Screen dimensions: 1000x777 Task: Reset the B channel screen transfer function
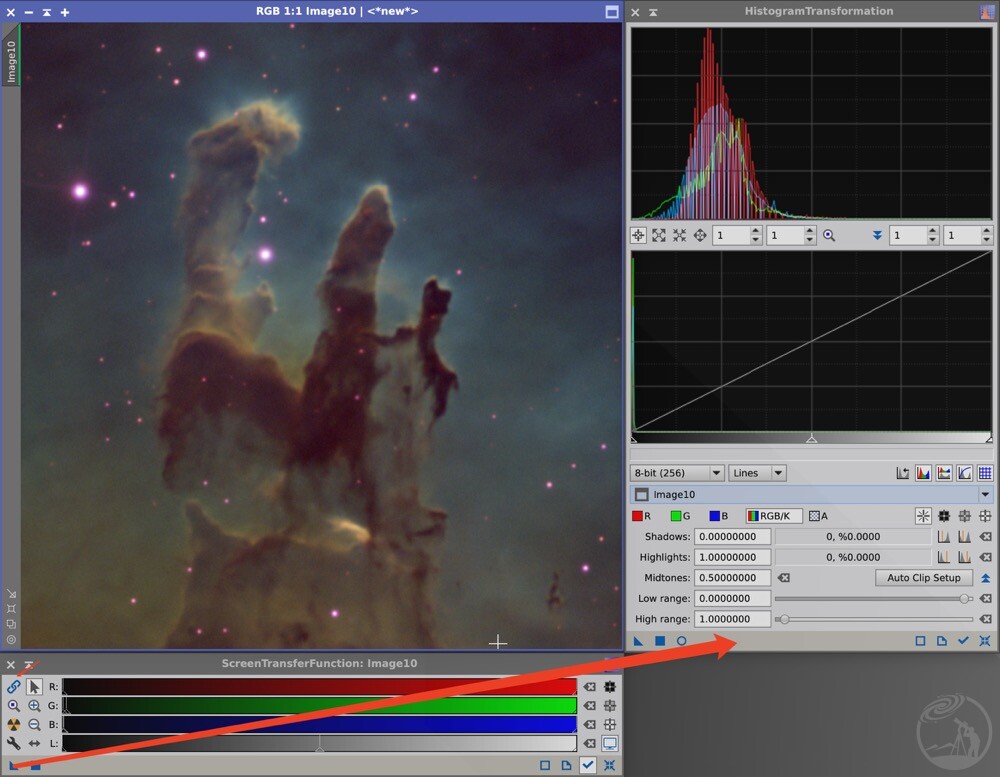[x=590, y=725]
